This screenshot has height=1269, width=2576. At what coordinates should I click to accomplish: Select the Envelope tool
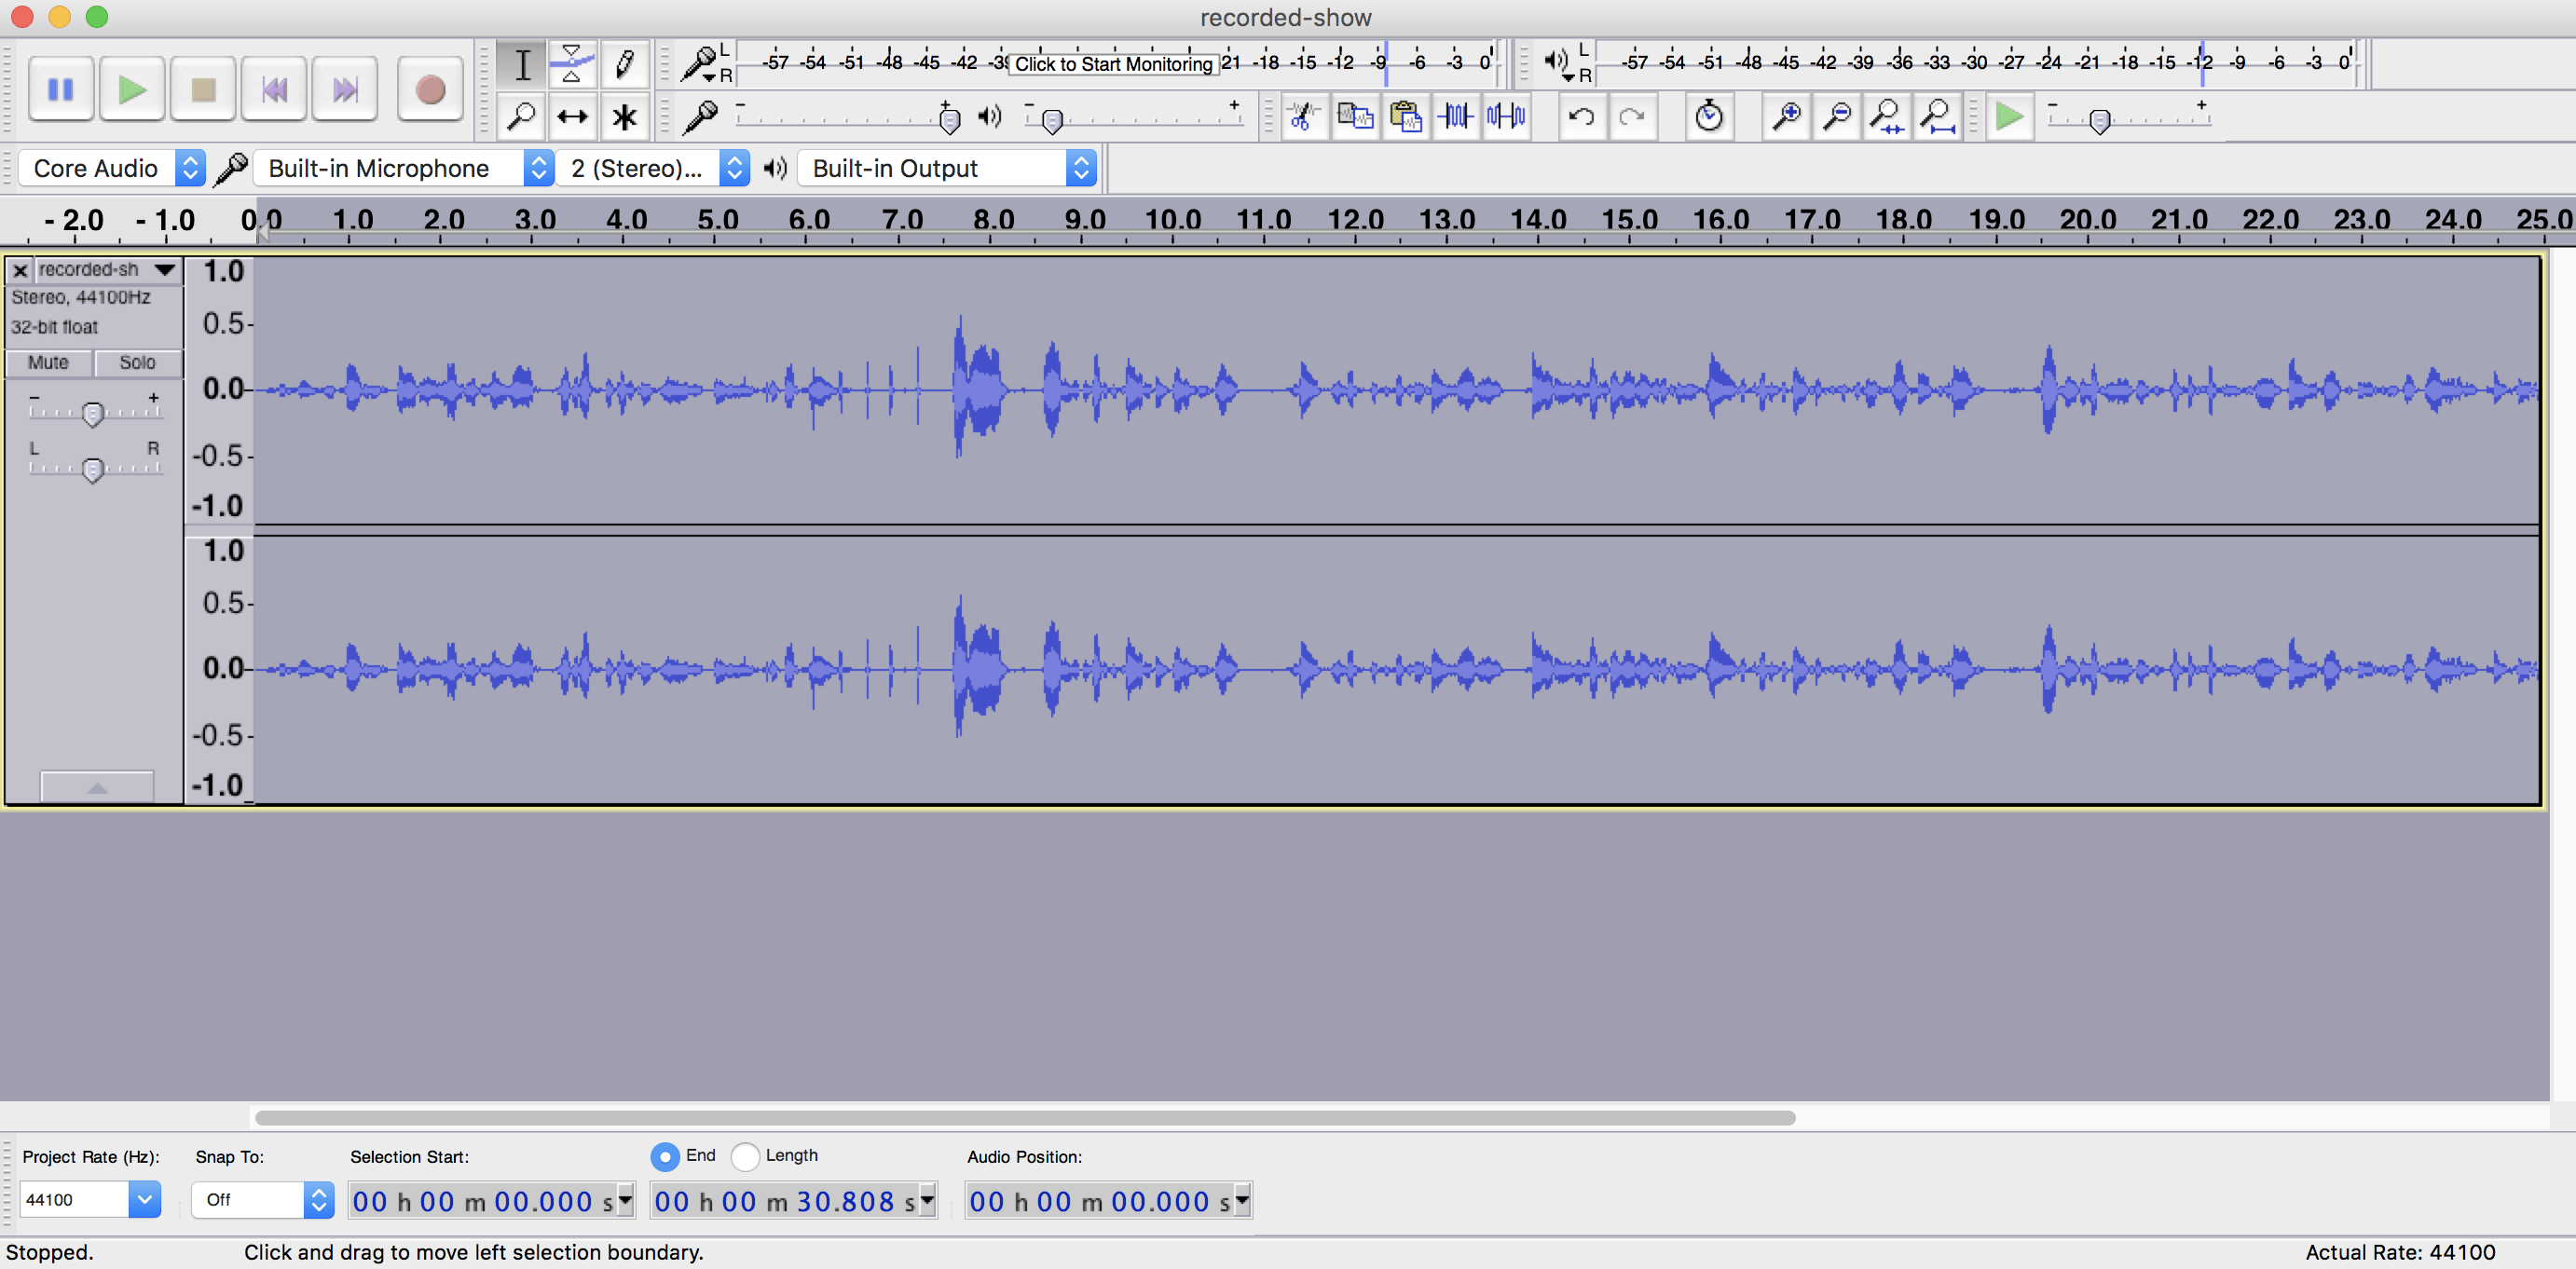click(571, 63)
